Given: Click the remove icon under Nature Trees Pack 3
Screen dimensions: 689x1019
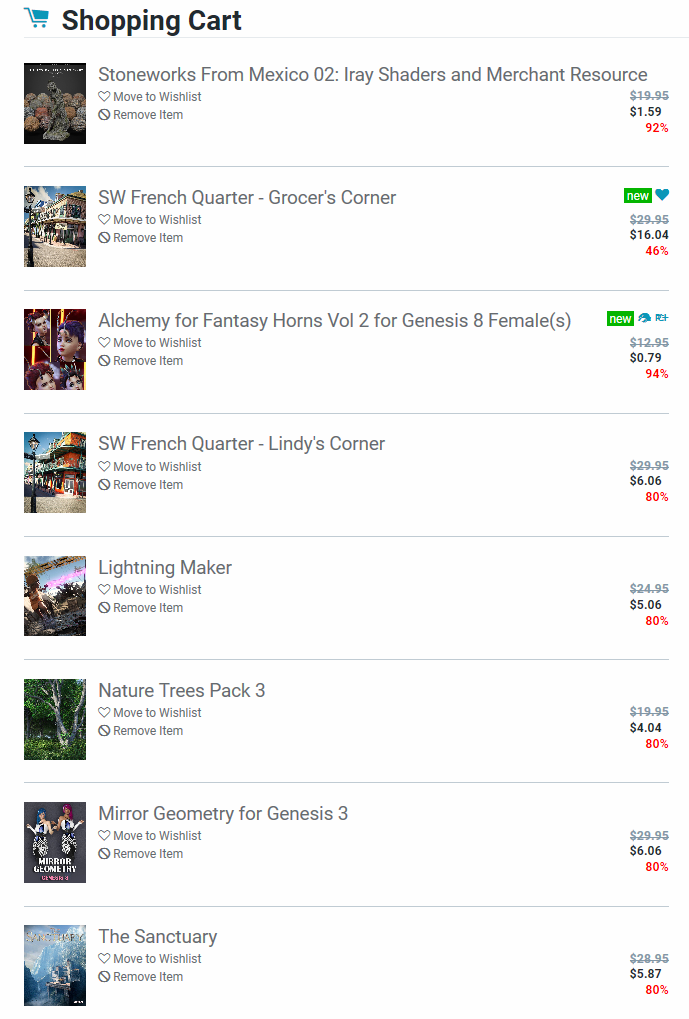Looking at the screenshot, I should click(x=104, y=731).
